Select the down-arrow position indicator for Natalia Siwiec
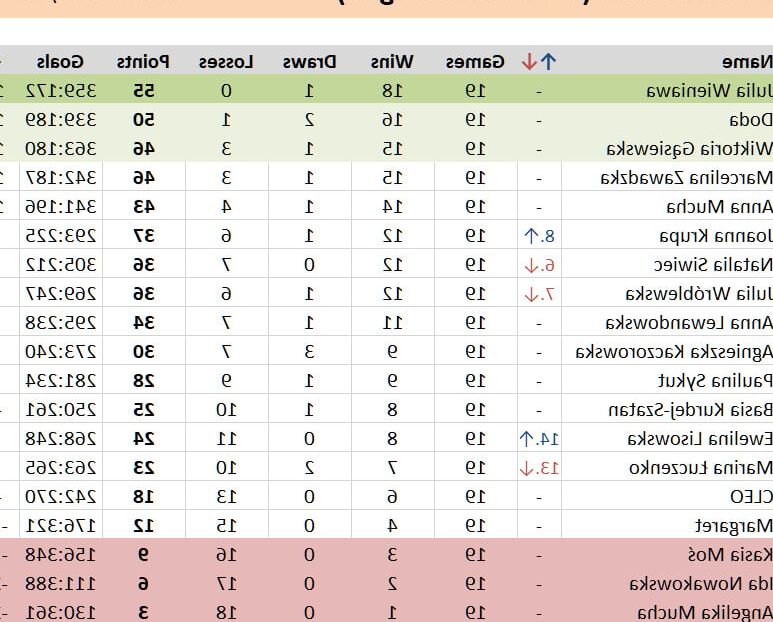 tap(539, 265)
